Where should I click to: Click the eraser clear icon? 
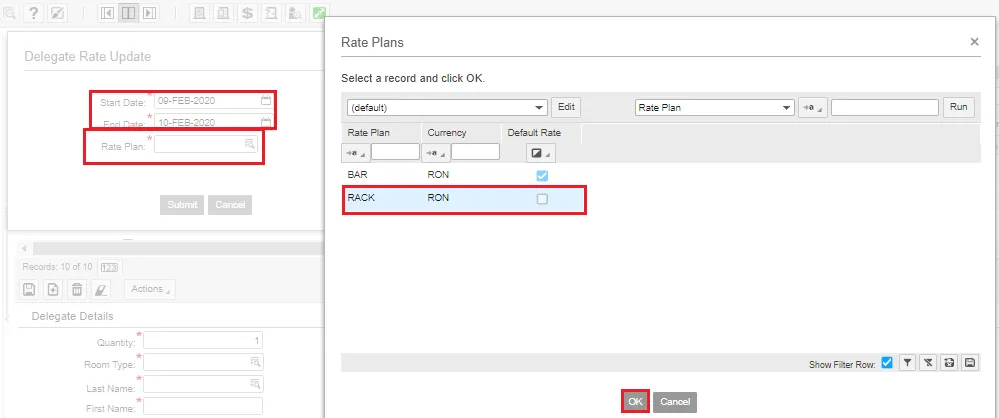tap(101, 289)
